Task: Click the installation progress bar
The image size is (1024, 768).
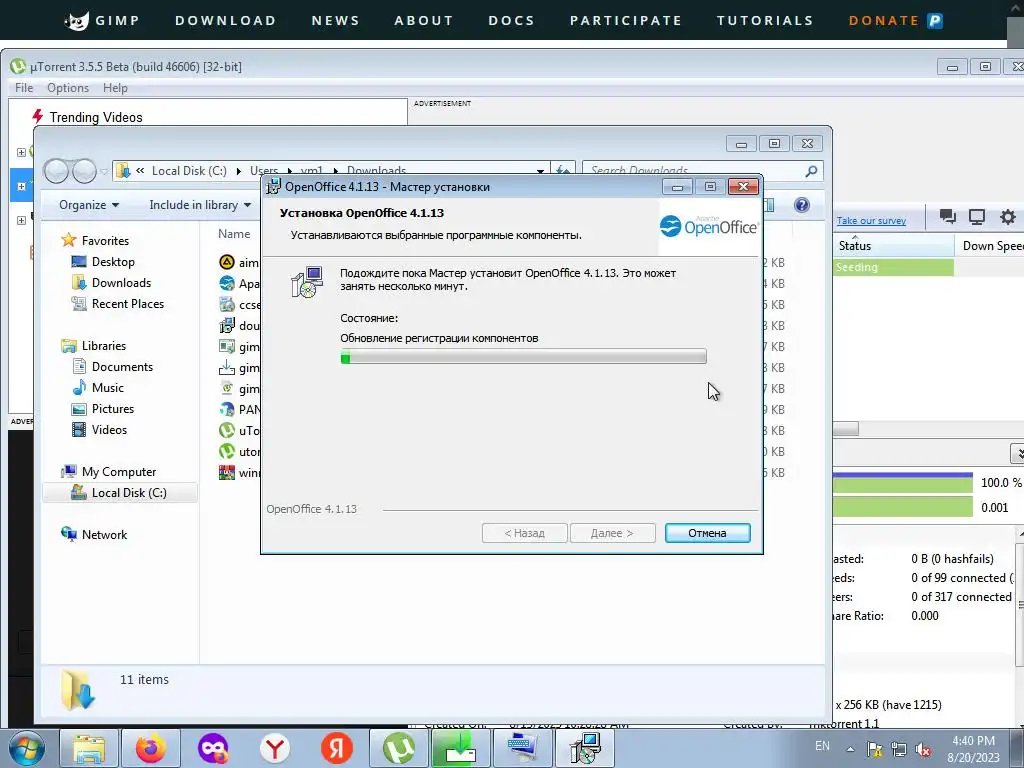Action: click(x=523, y=357)
